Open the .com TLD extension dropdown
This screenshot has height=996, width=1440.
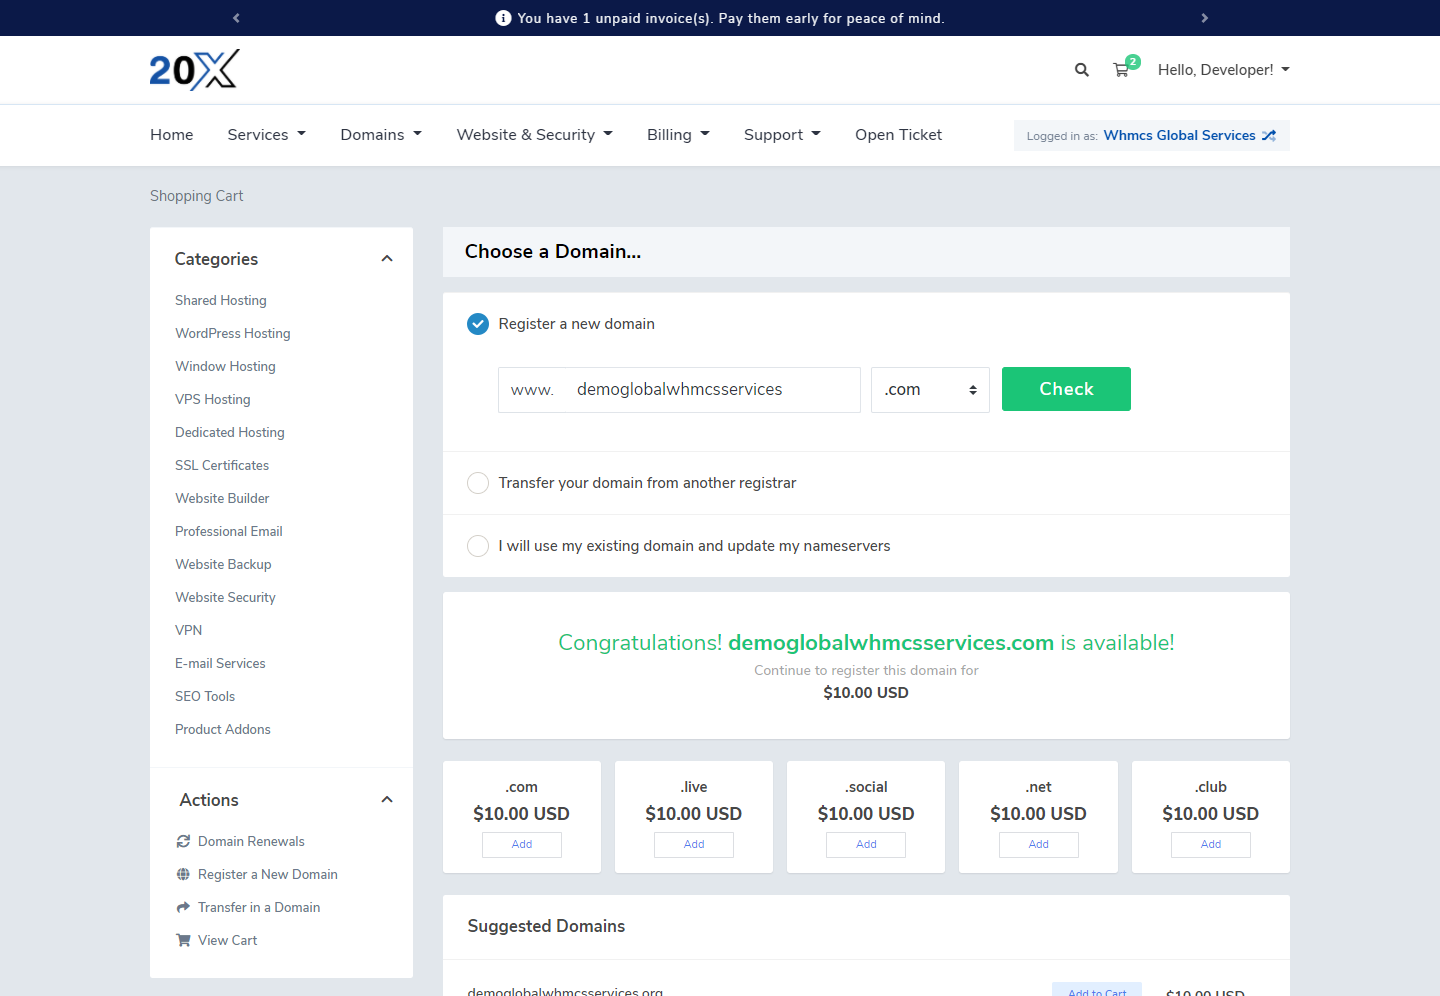(929, 390)
